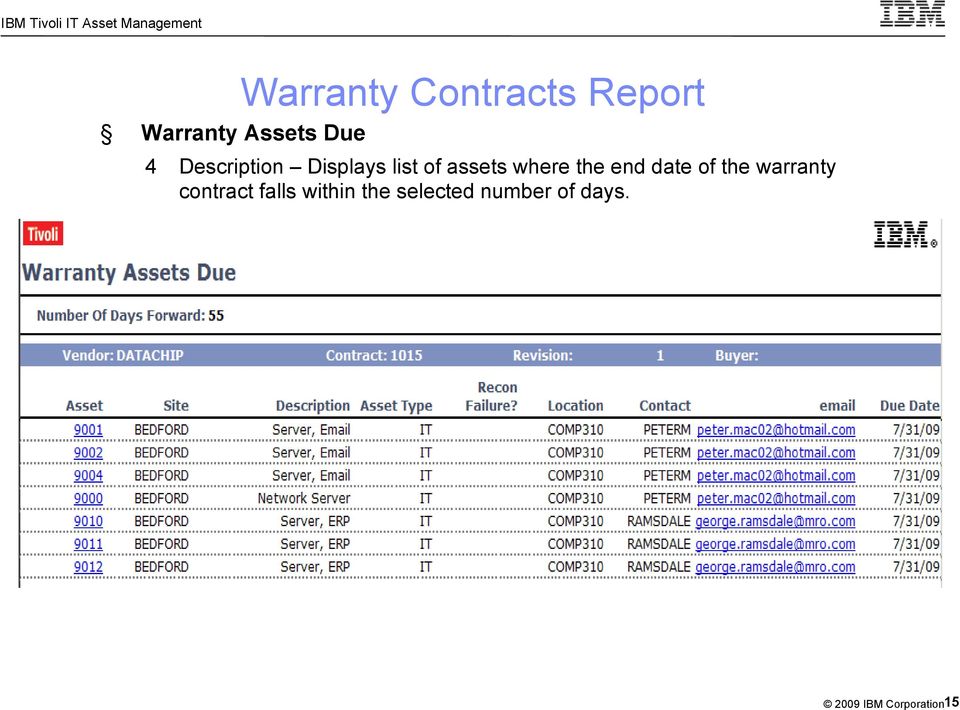
Task: Click COMP310 location in asset 9000 row
Action: [576, 498]
